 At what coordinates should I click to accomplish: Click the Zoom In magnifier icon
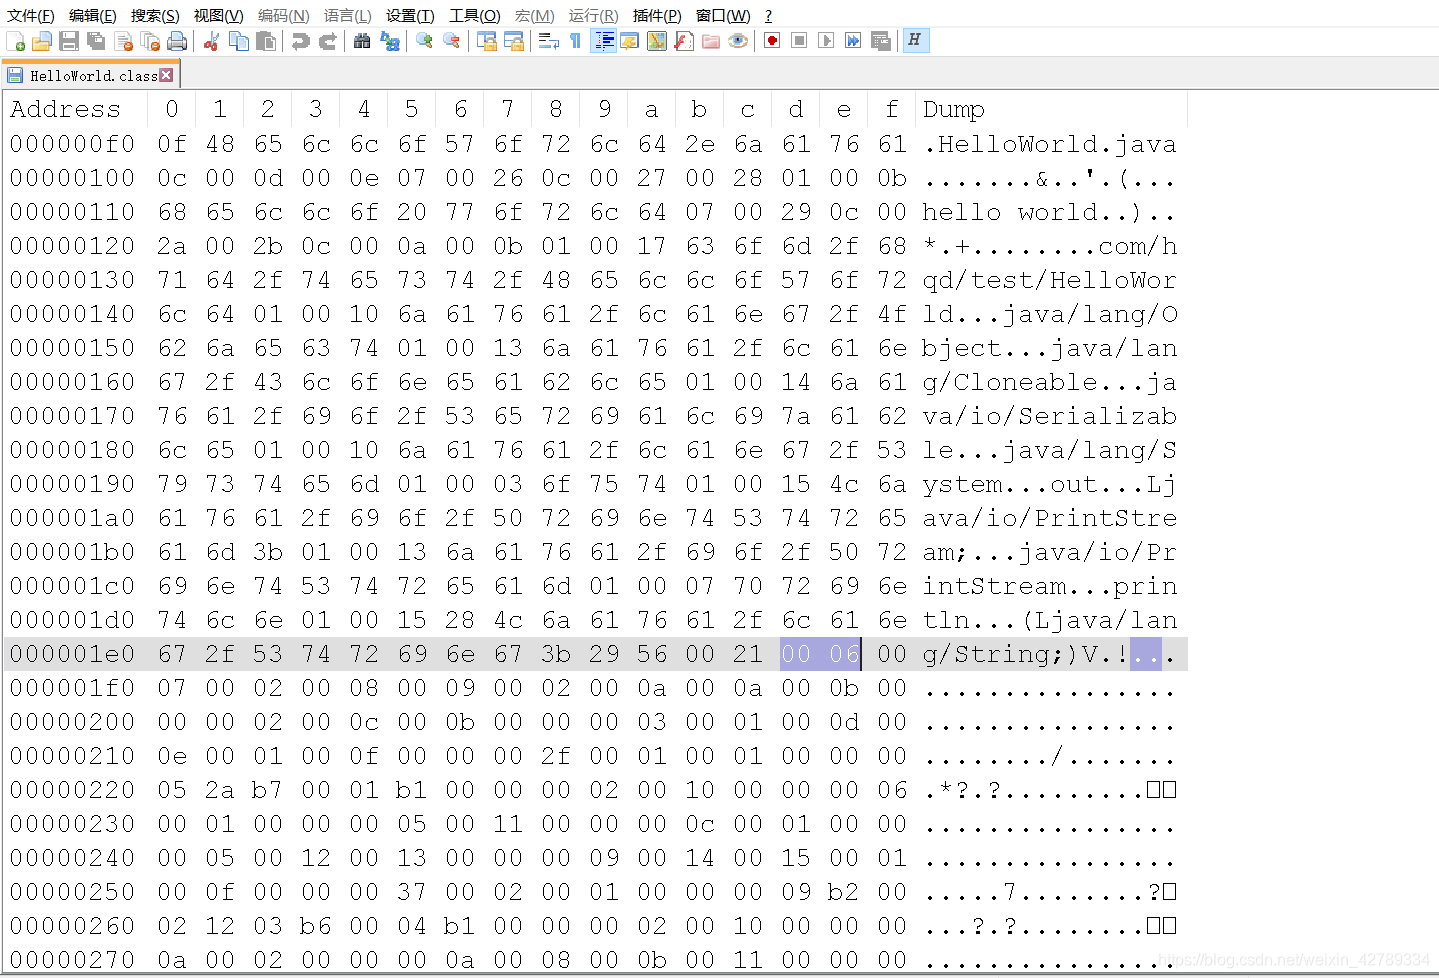click(424, 41)
